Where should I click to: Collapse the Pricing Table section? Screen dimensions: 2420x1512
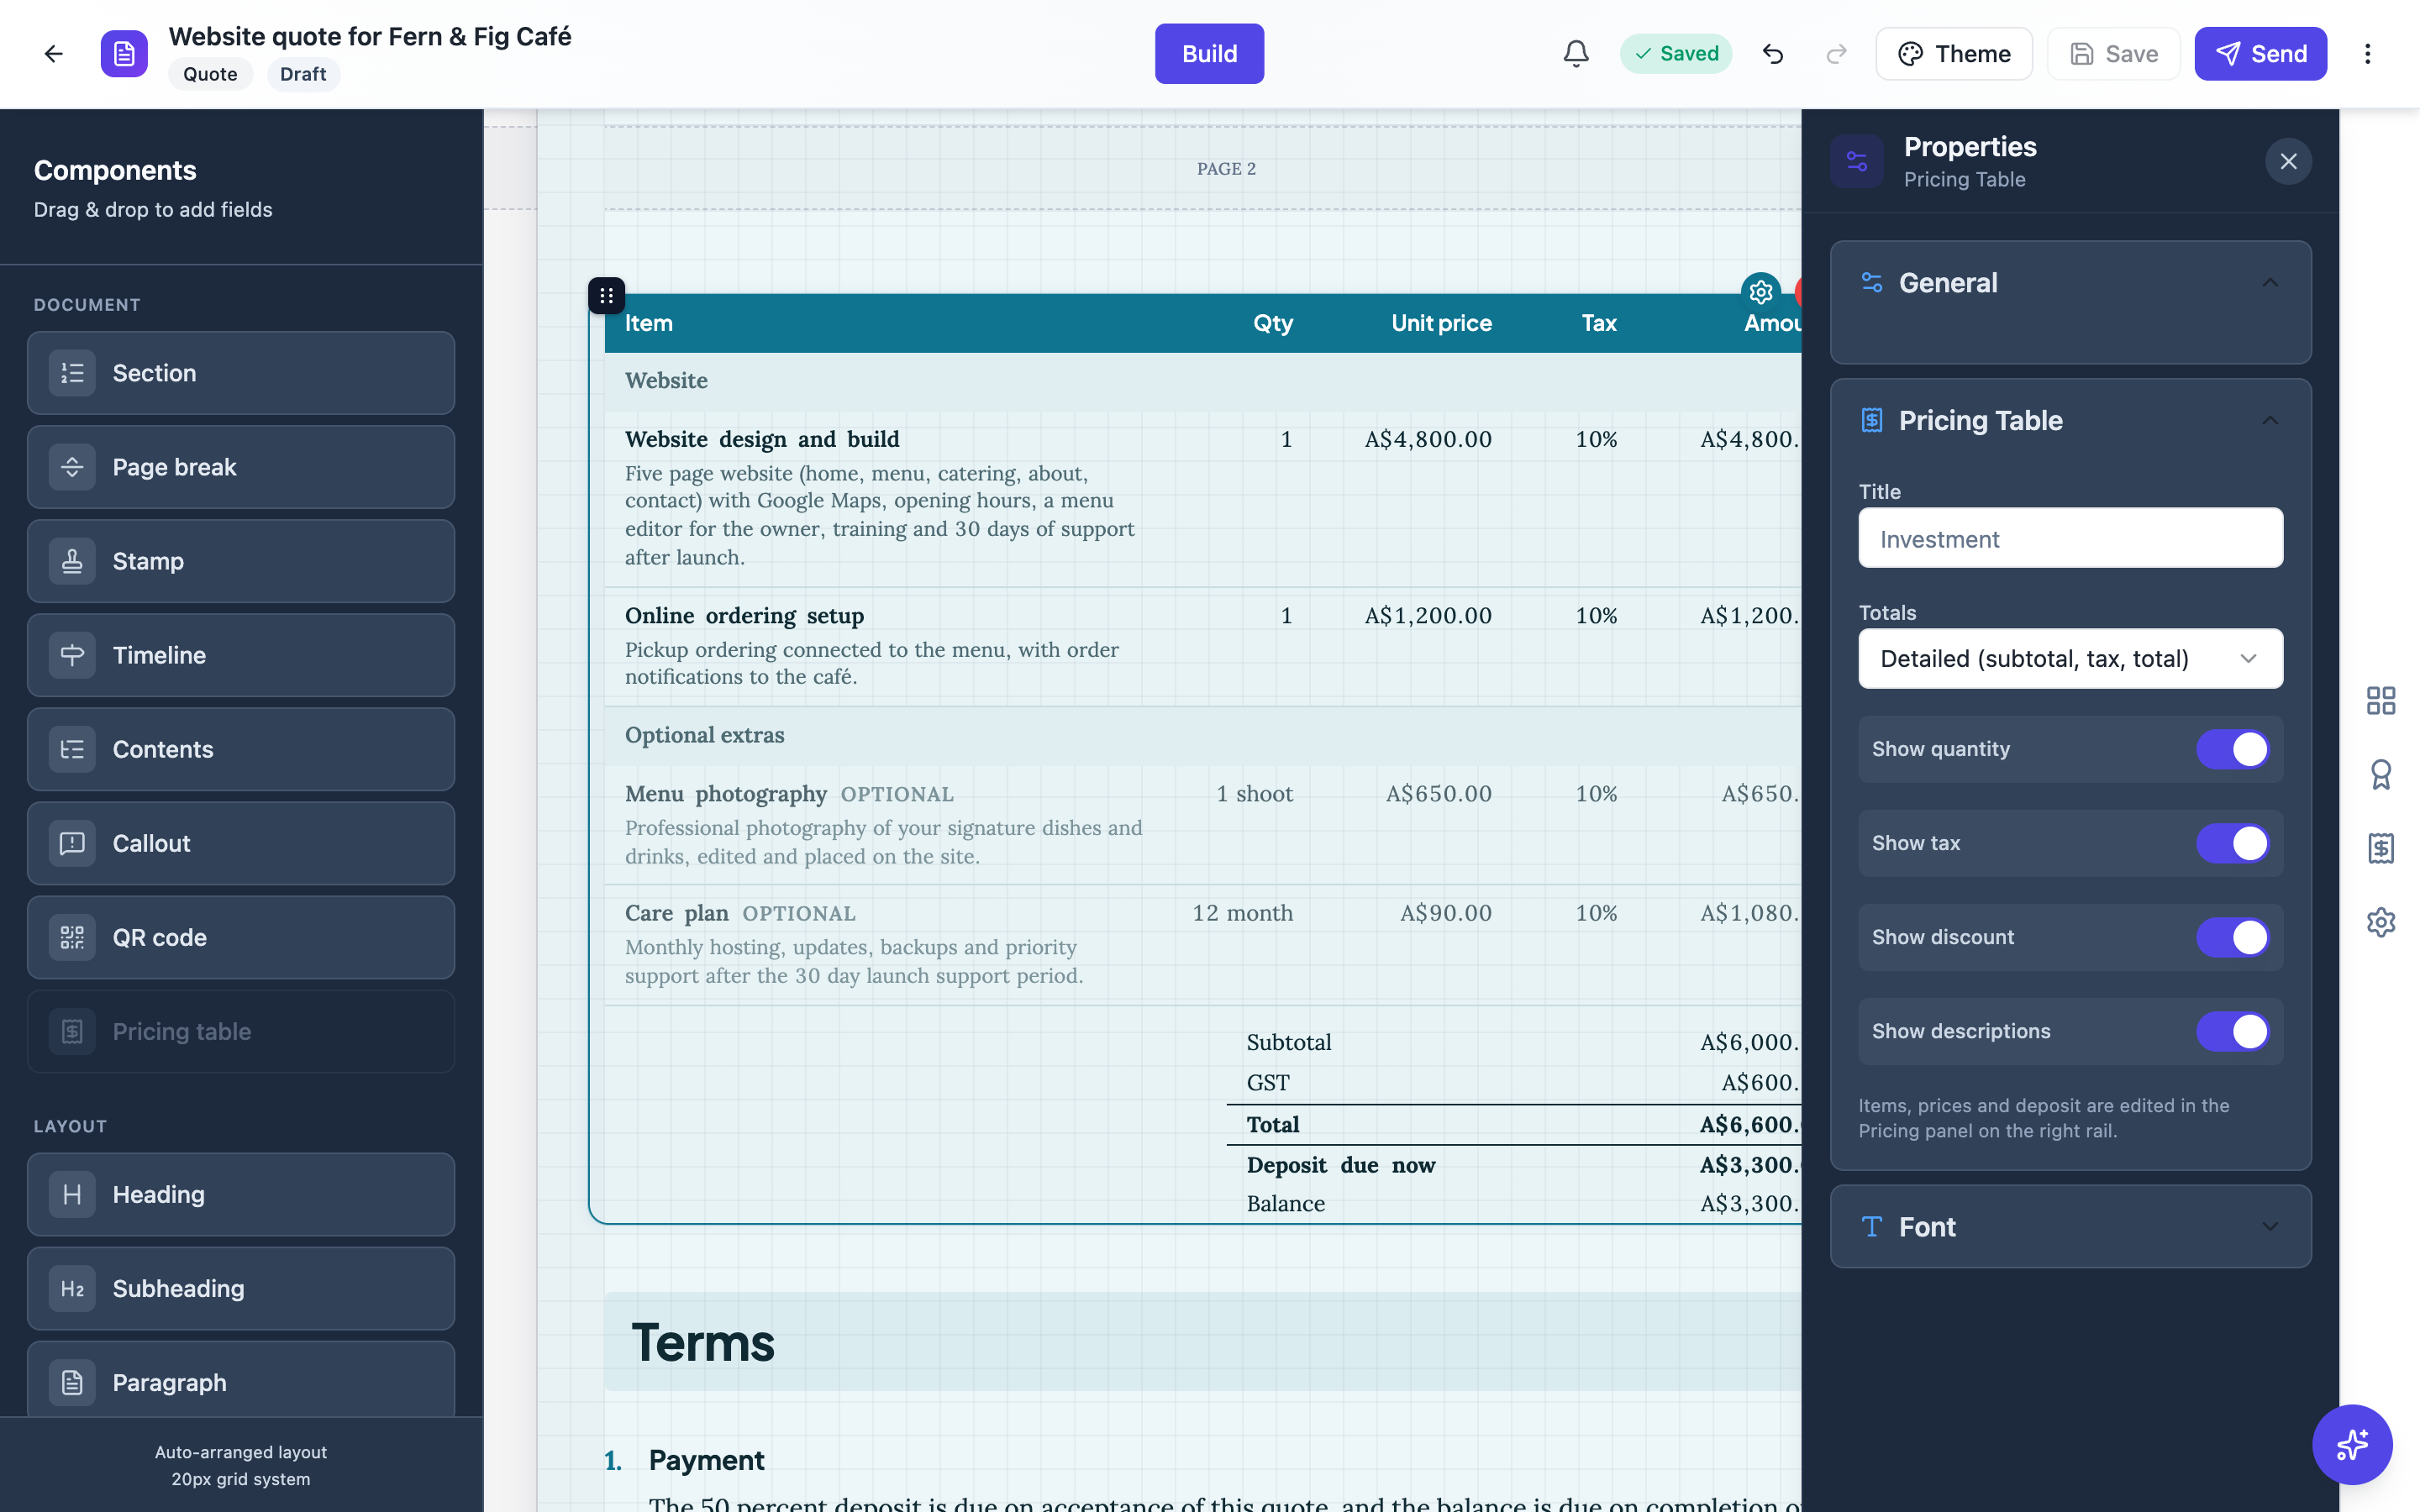coord(2269,420)
